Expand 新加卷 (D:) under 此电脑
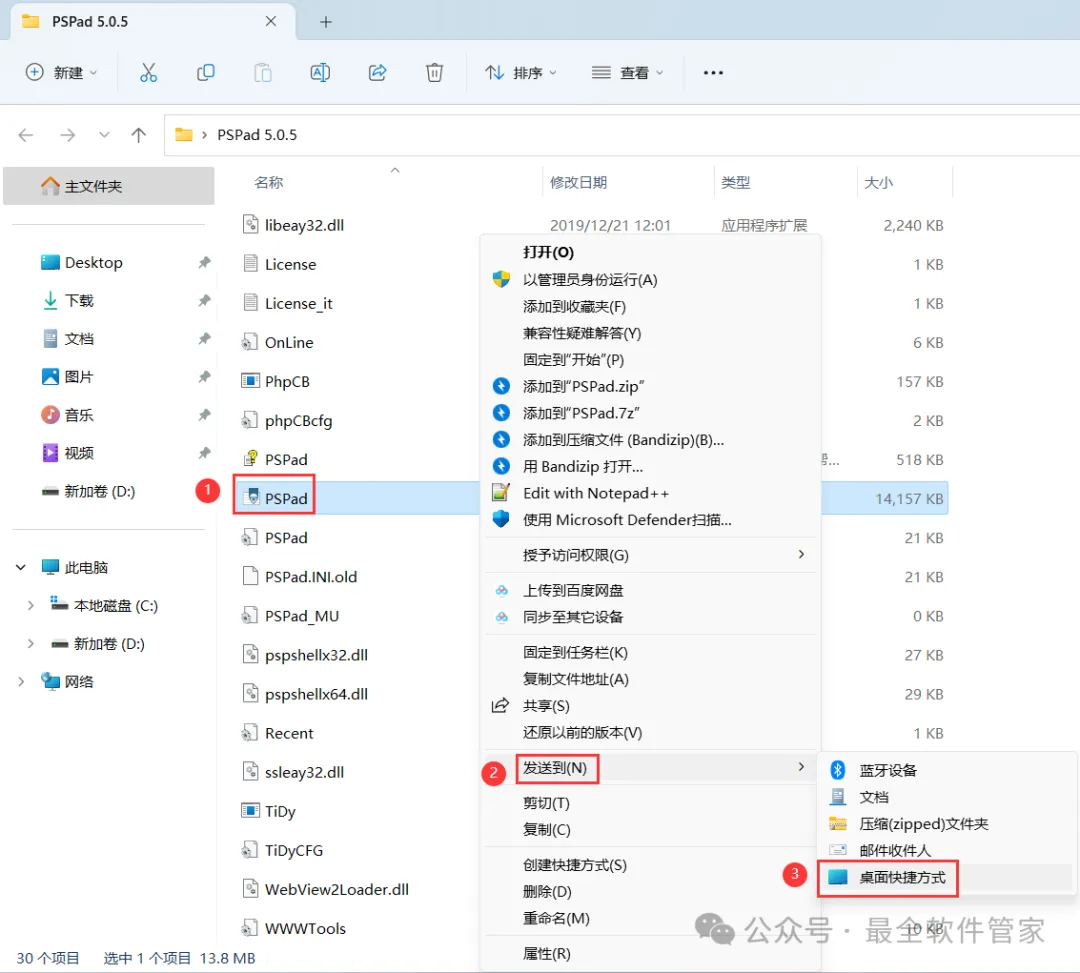Viewport: 1080px width, 973px height. 30,643
